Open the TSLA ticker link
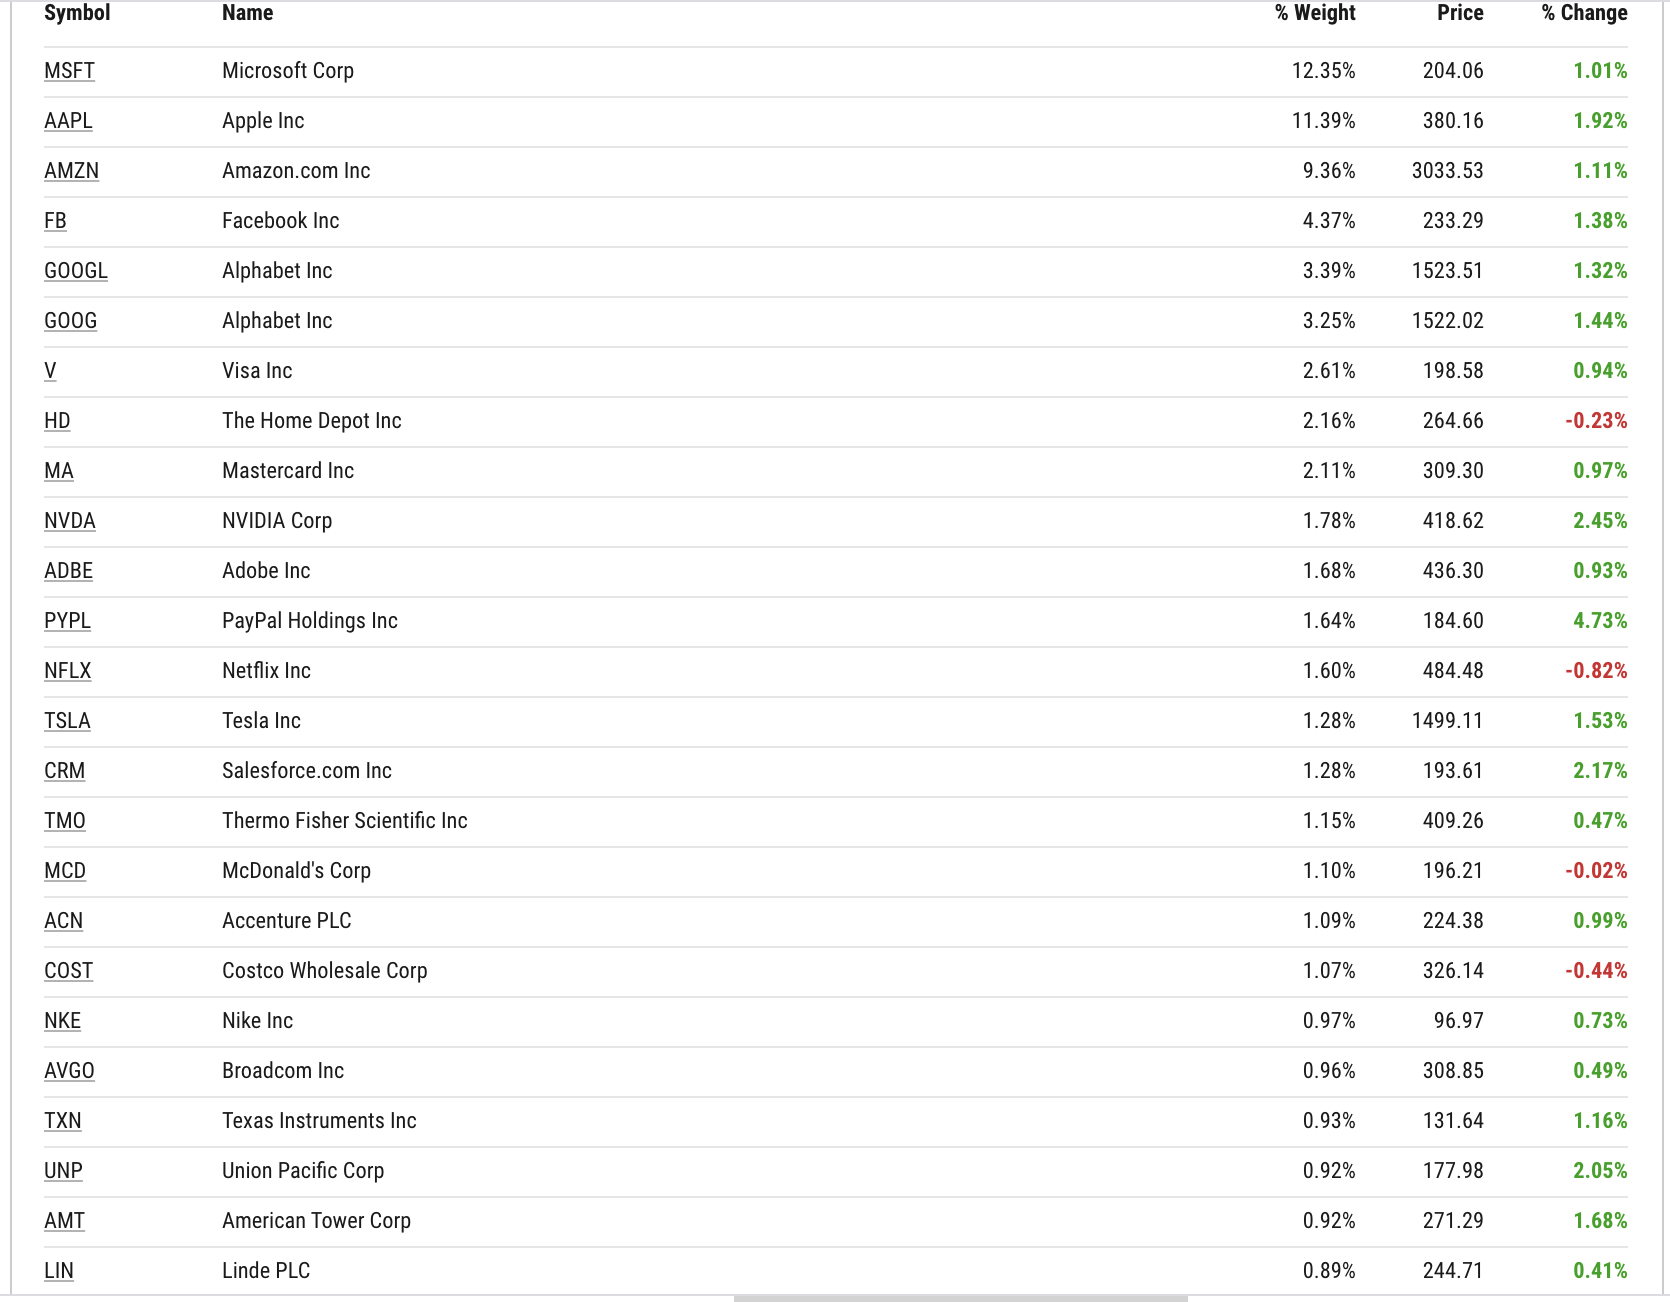This screenshot has height=1302, width=1670. [x=67, y=721]
